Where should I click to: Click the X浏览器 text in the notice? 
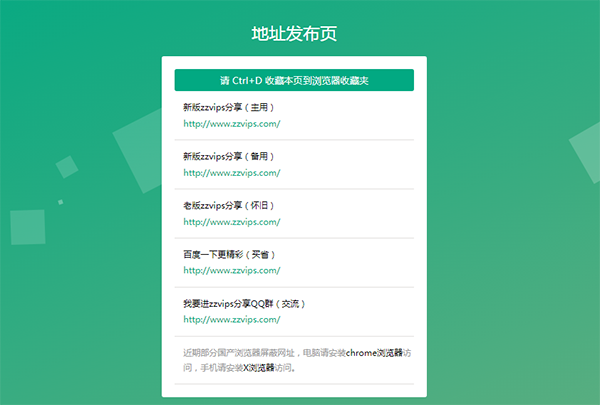point(259,368)
